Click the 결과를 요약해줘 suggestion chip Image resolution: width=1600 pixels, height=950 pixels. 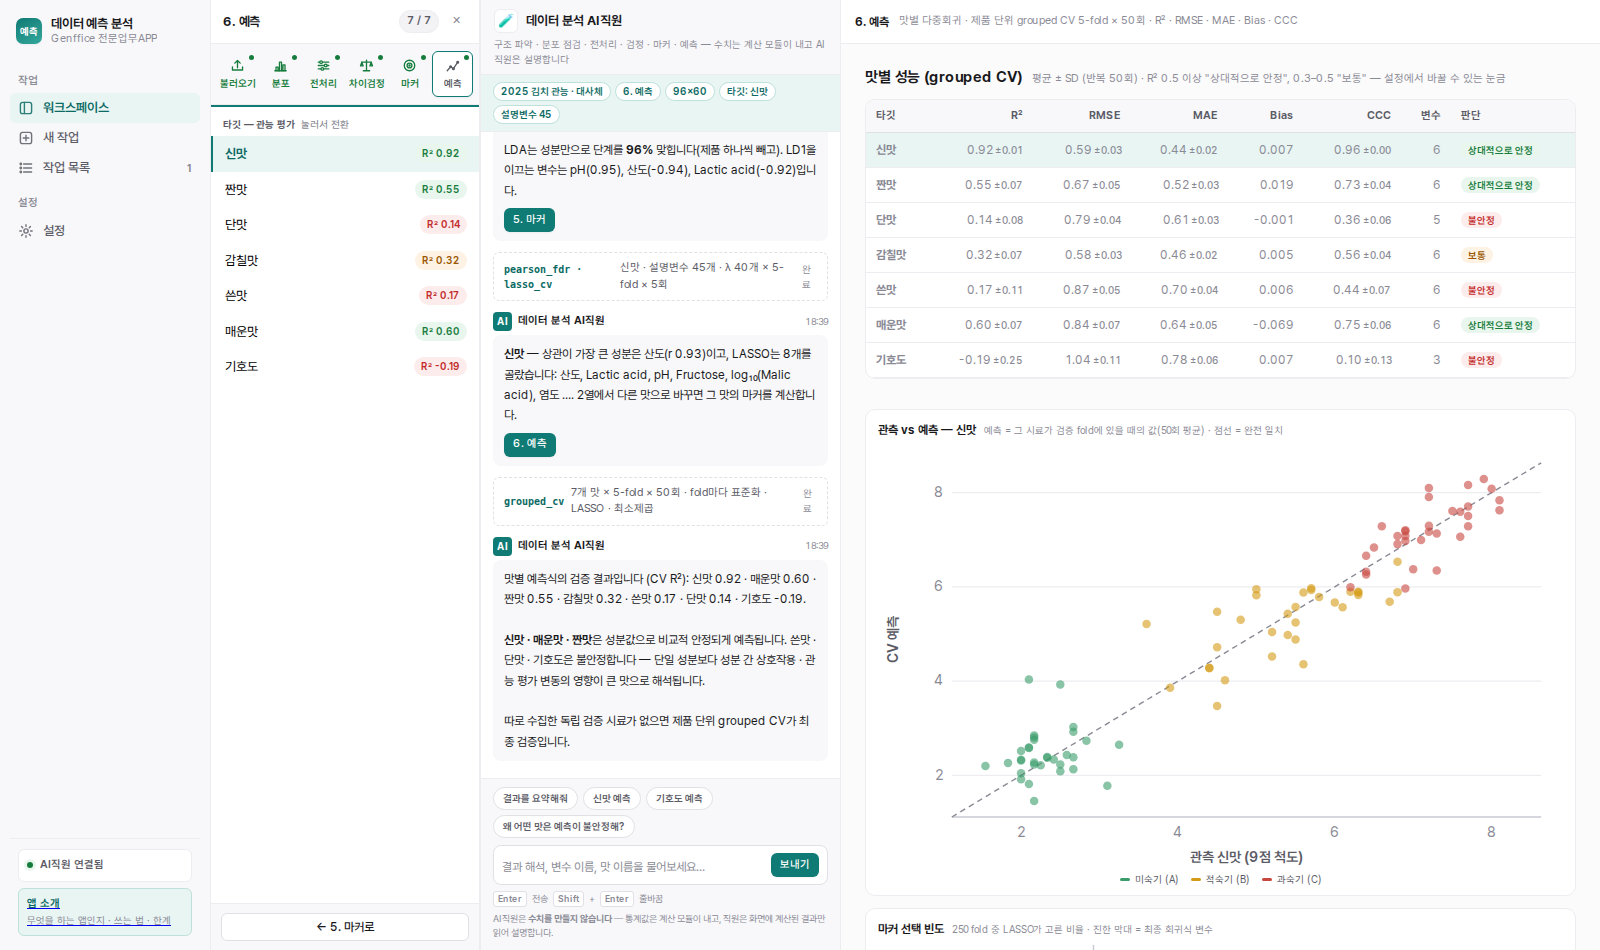click(x=535, y=798)
